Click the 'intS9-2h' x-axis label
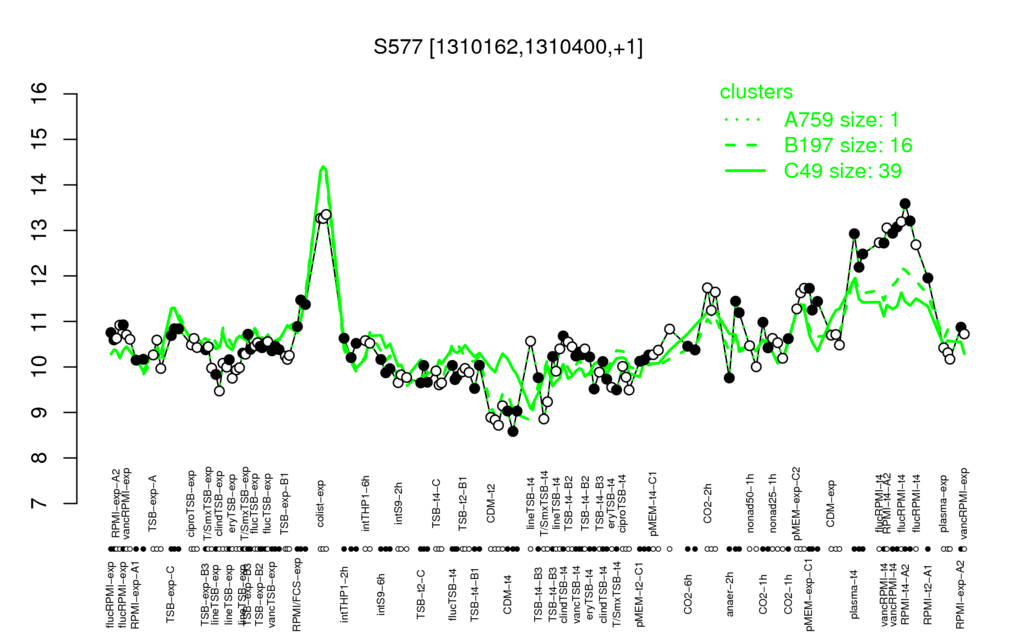The image size is (1024, 640). coord(398,504)
